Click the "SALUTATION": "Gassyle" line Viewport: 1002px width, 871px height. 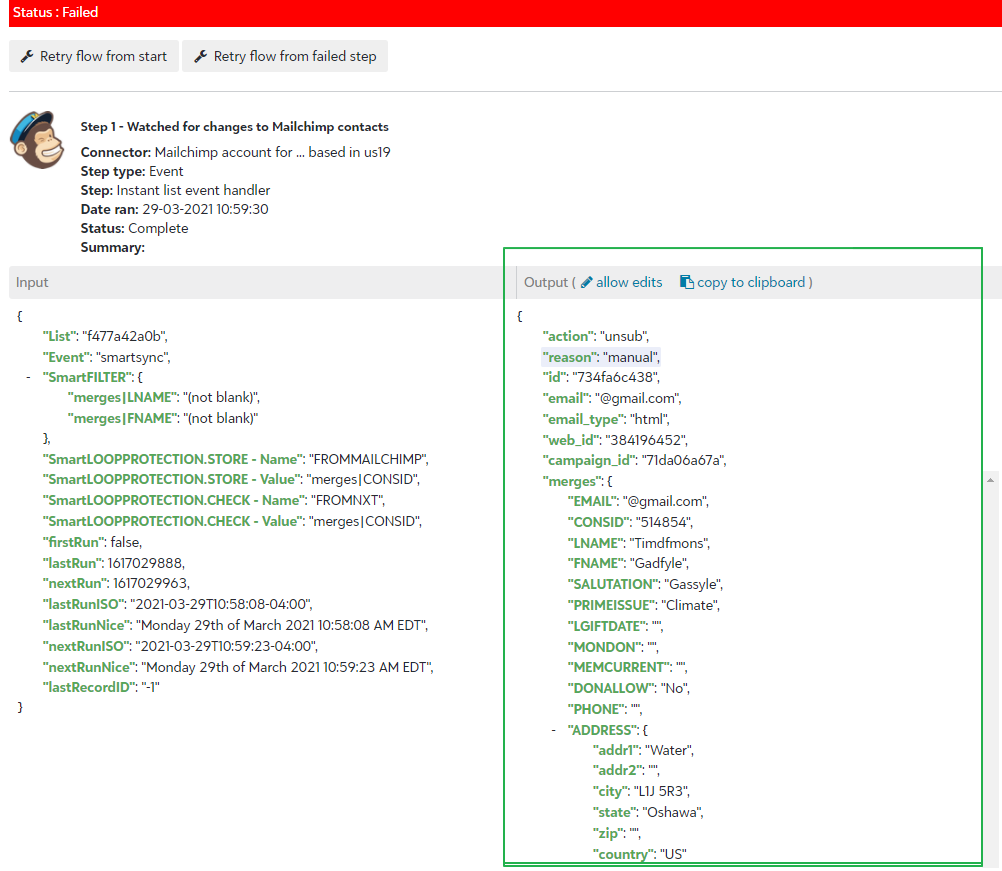(645, 584)
